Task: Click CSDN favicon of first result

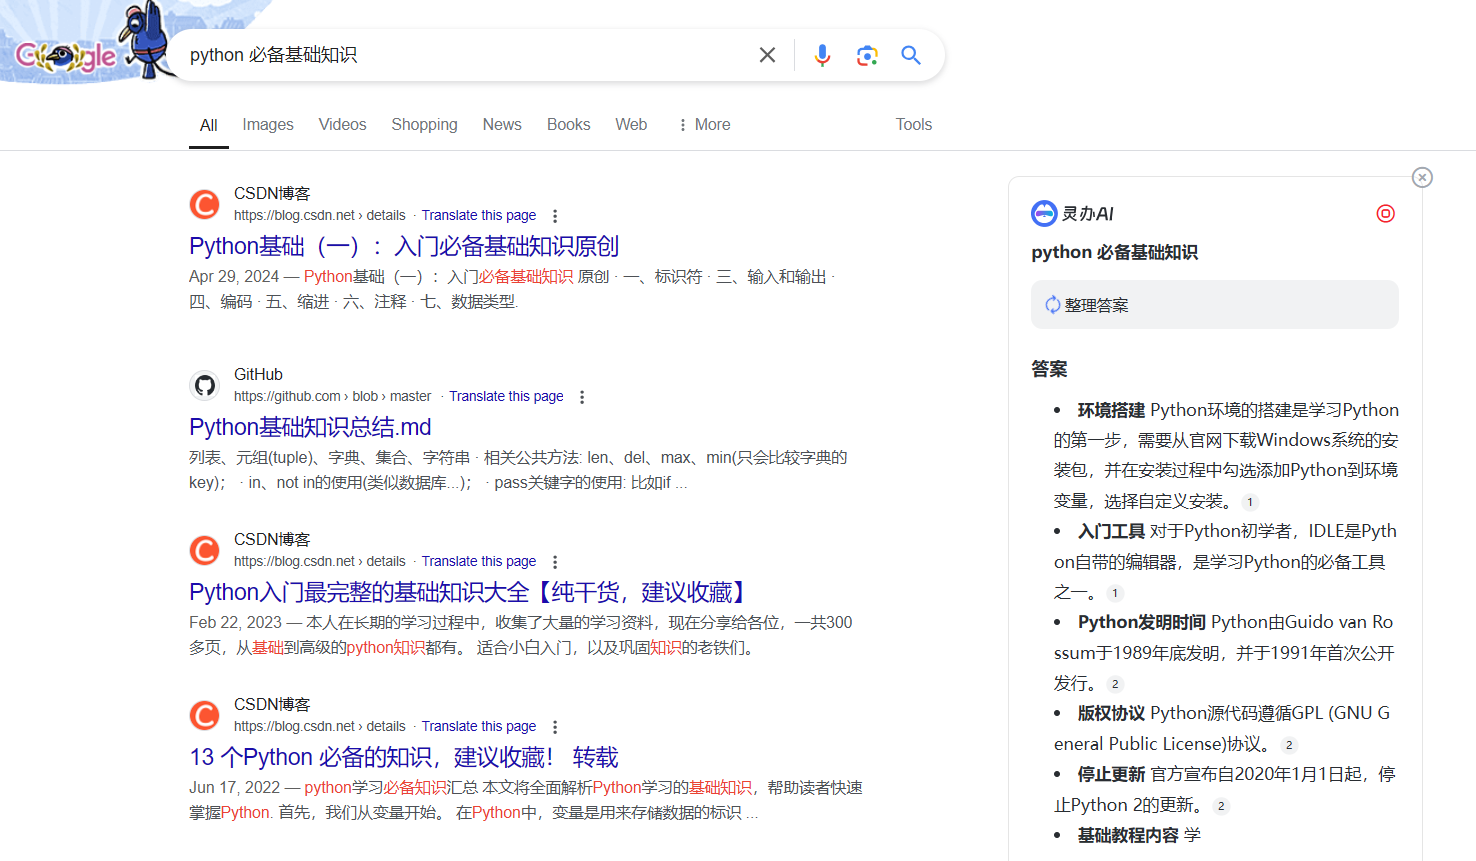Action: click(x=205, y=204)
